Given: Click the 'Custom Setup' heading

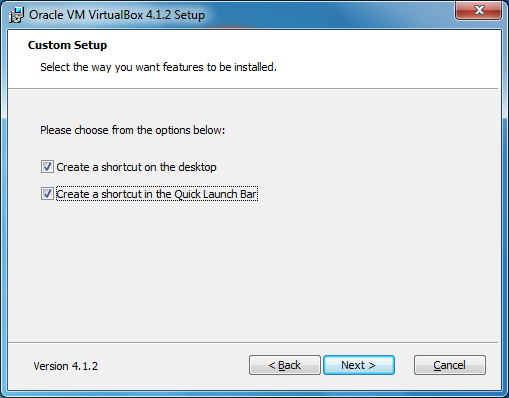Looking at the screenshot, I should [67, 45].
